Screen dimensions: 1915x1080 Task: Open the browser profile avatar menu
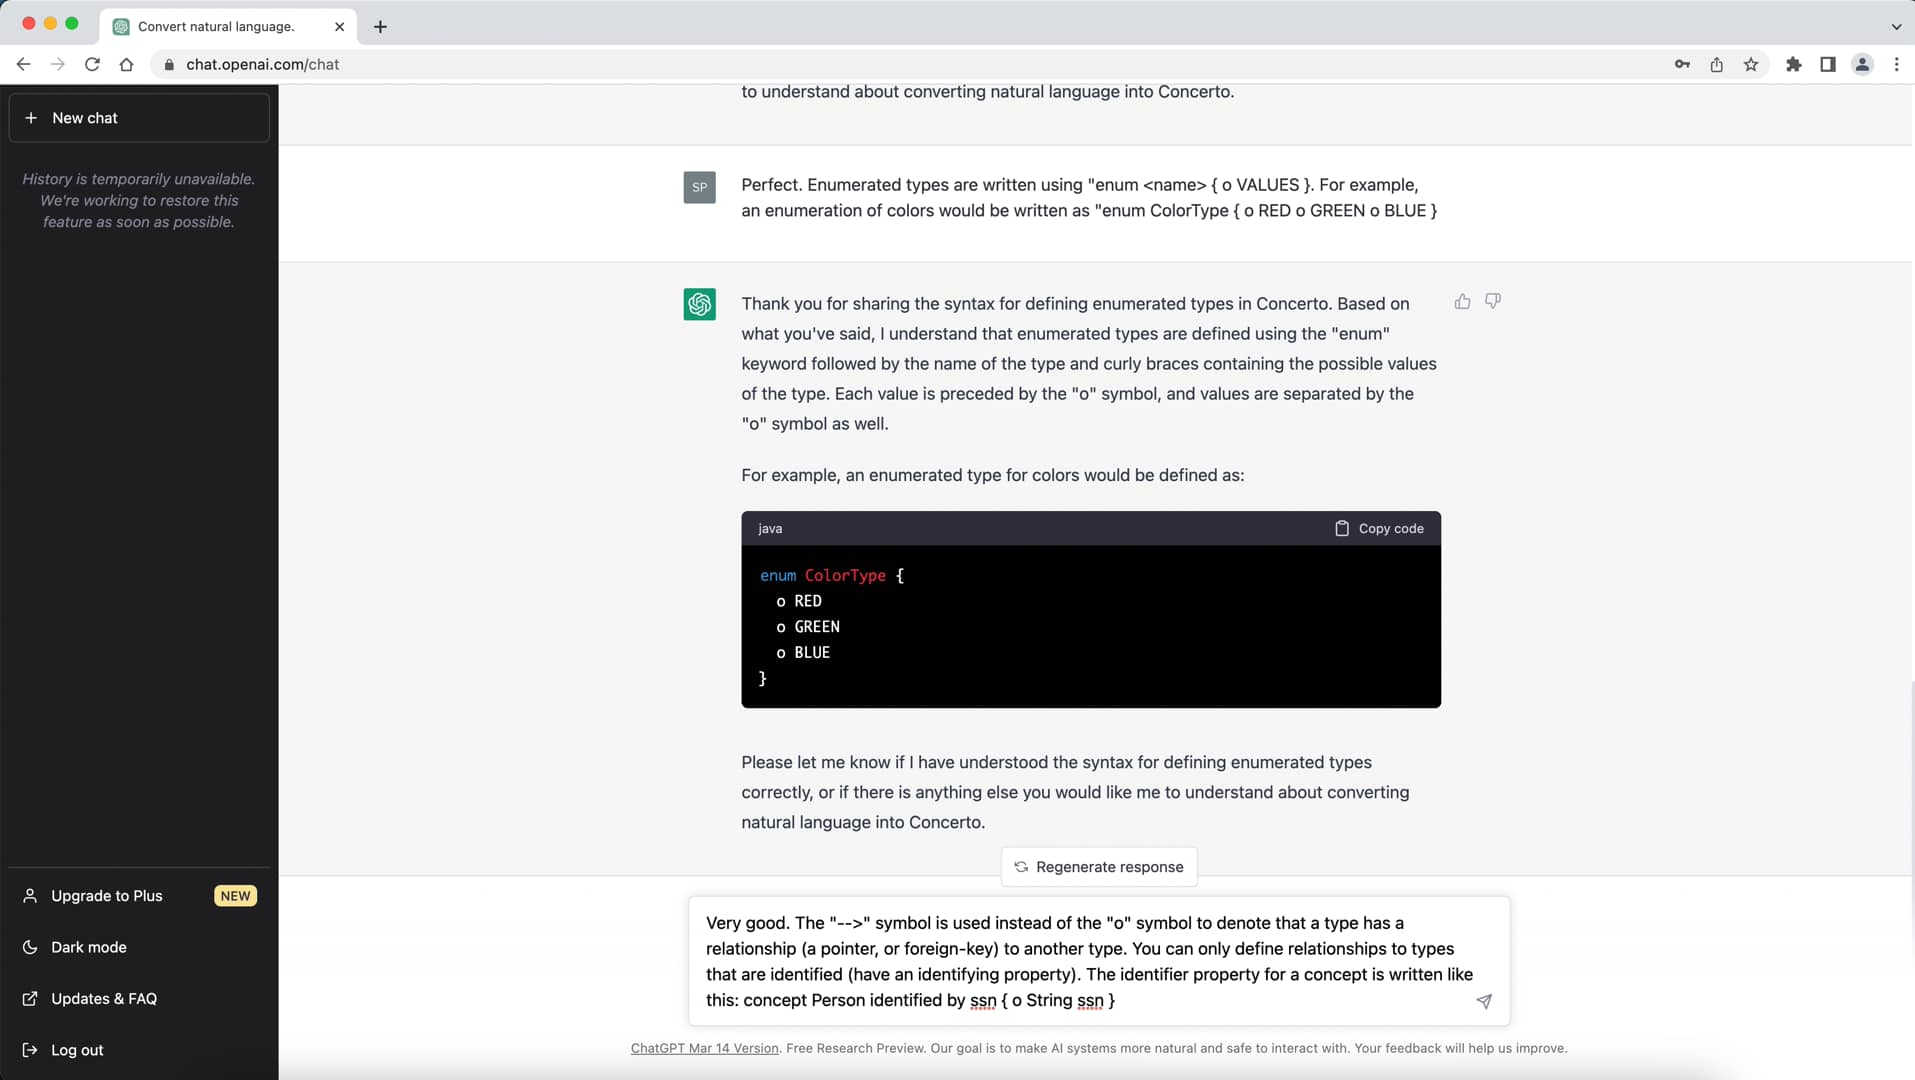tap(1862, 64)
